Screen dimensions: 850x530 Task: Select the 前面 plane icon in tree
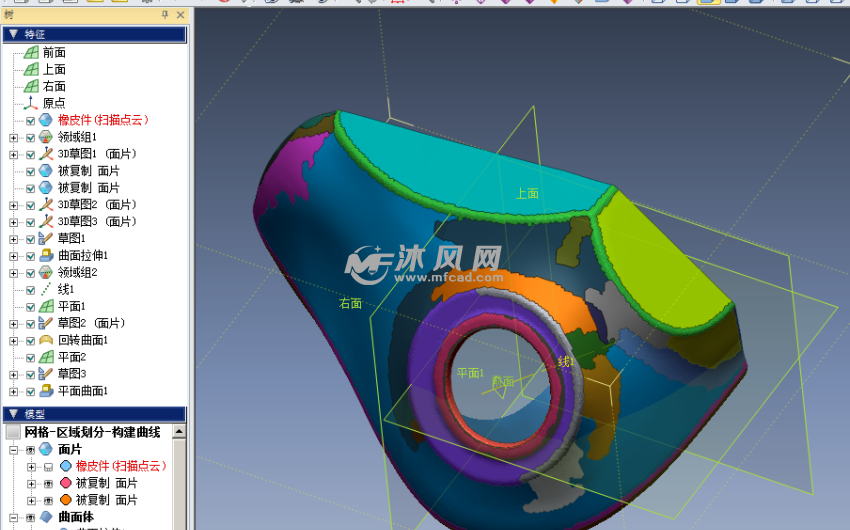31,52
